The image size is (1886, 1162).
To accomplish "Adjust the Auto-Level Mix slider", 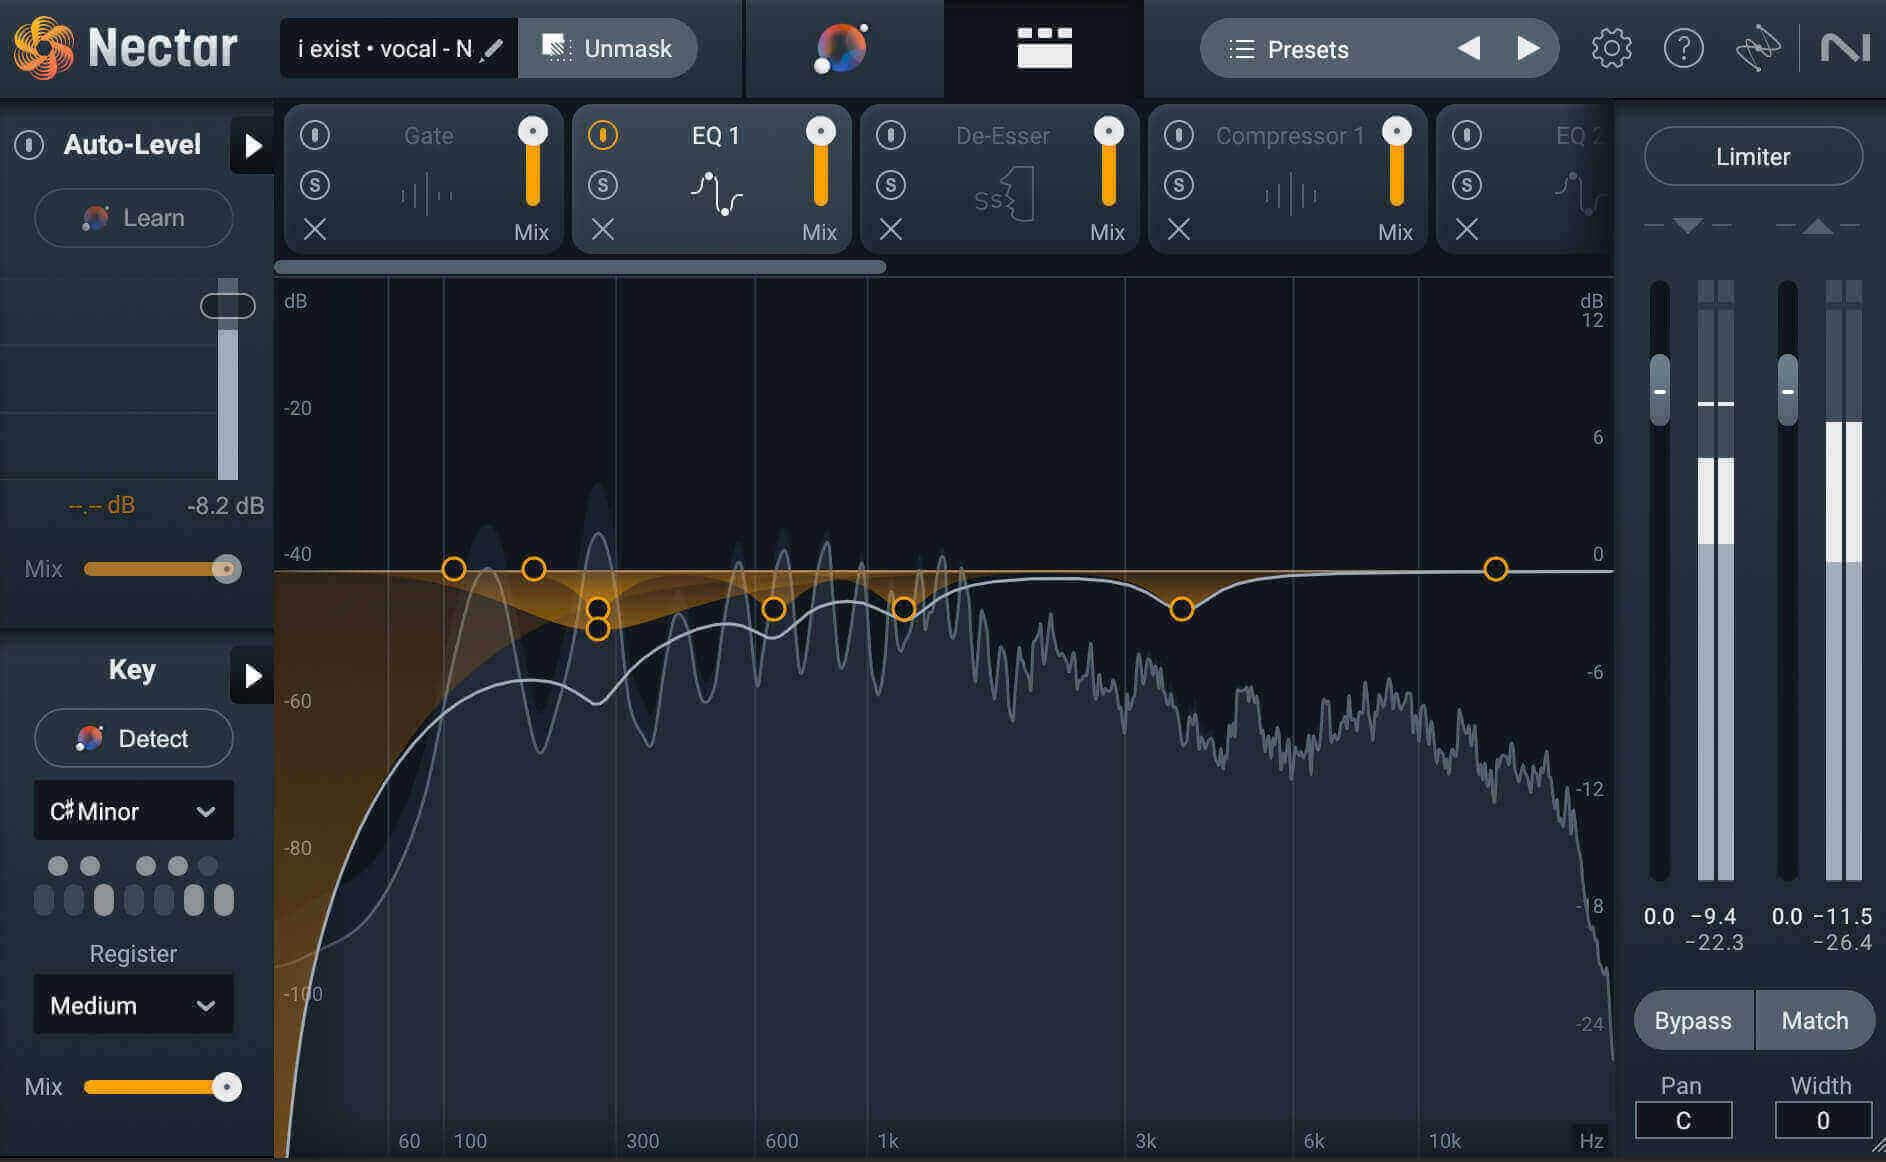I will tap(162, 569).
